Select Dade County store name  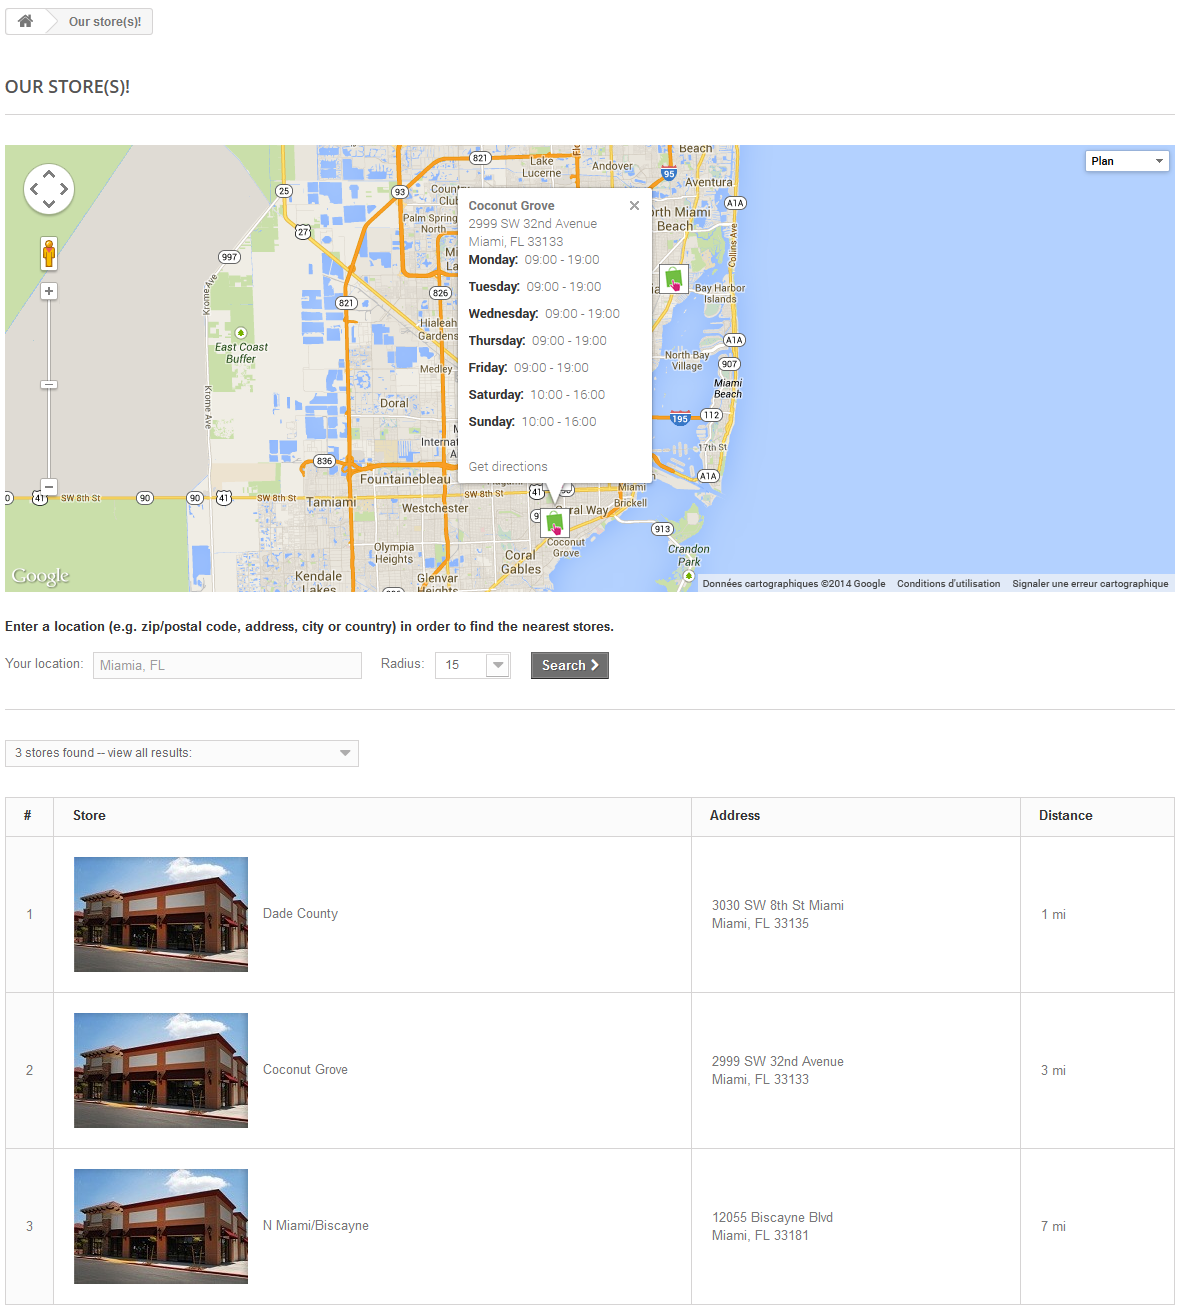(300, 913)
